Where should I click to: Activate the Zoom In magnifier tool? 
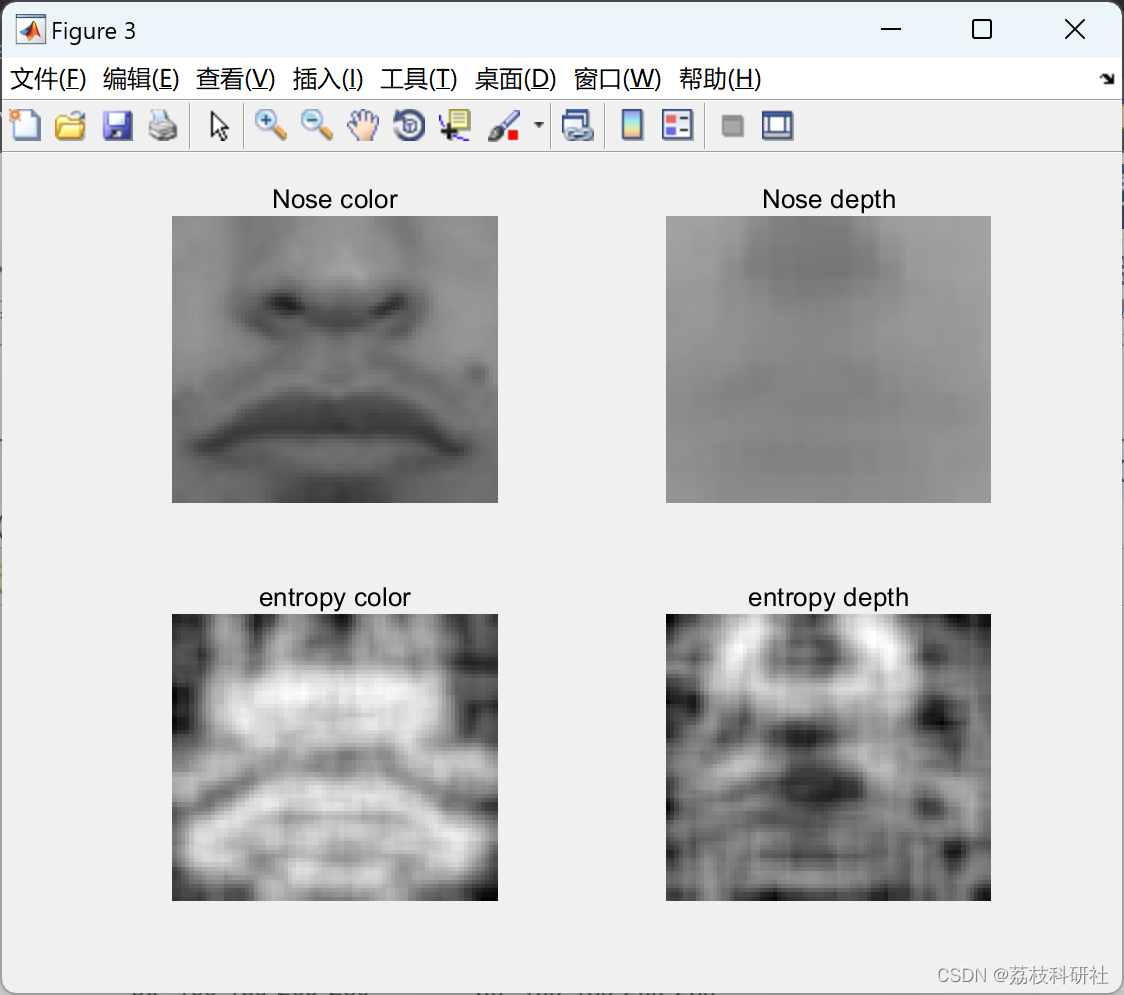[270, 125]
